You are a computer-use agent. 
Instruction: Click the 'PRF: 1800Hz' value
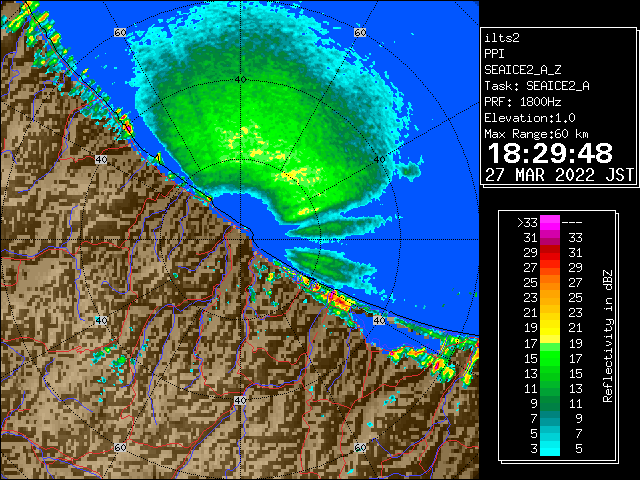tap(522, 102)
